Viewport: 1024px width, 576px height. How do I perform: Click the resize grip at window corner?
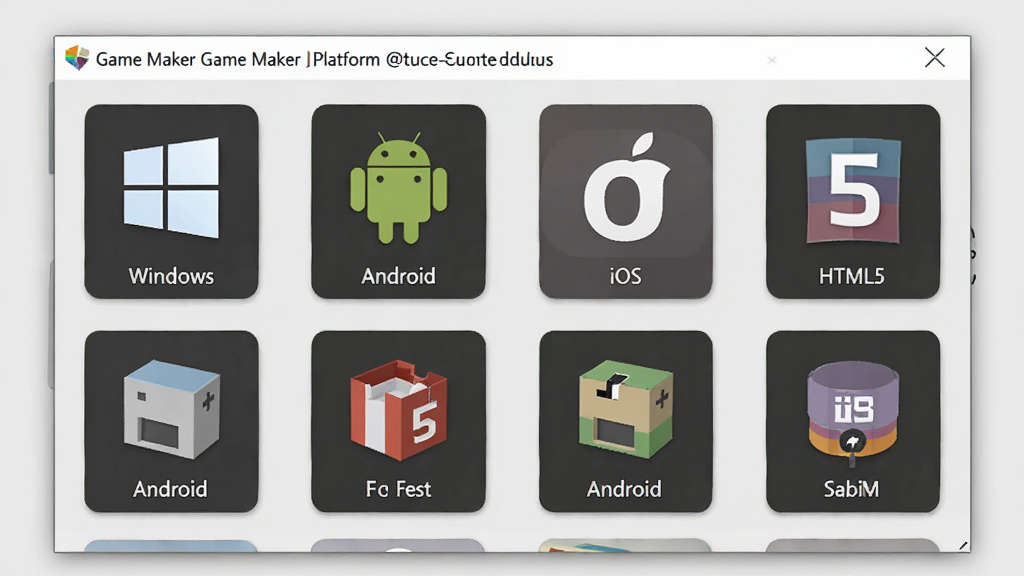pyautogui.click(x=963, y=546)
